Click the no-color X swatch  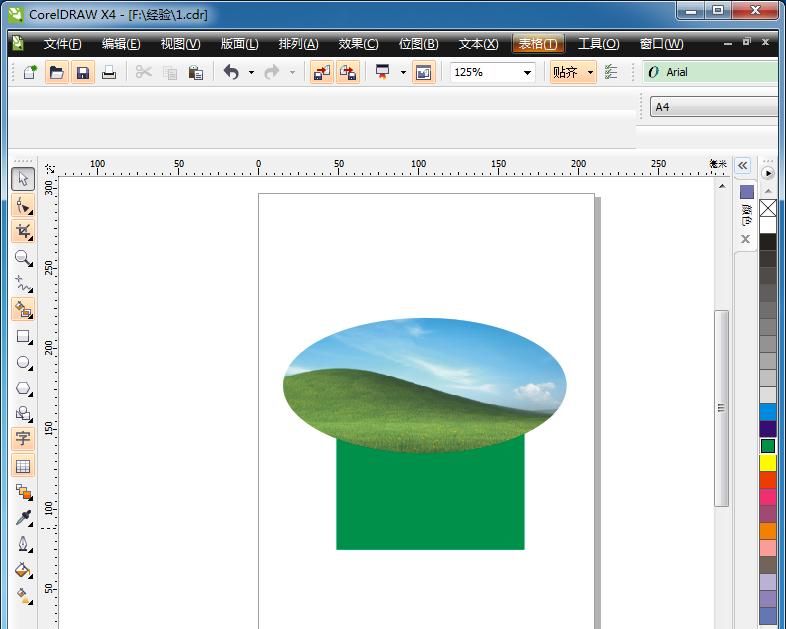click(x=767, y=208)
